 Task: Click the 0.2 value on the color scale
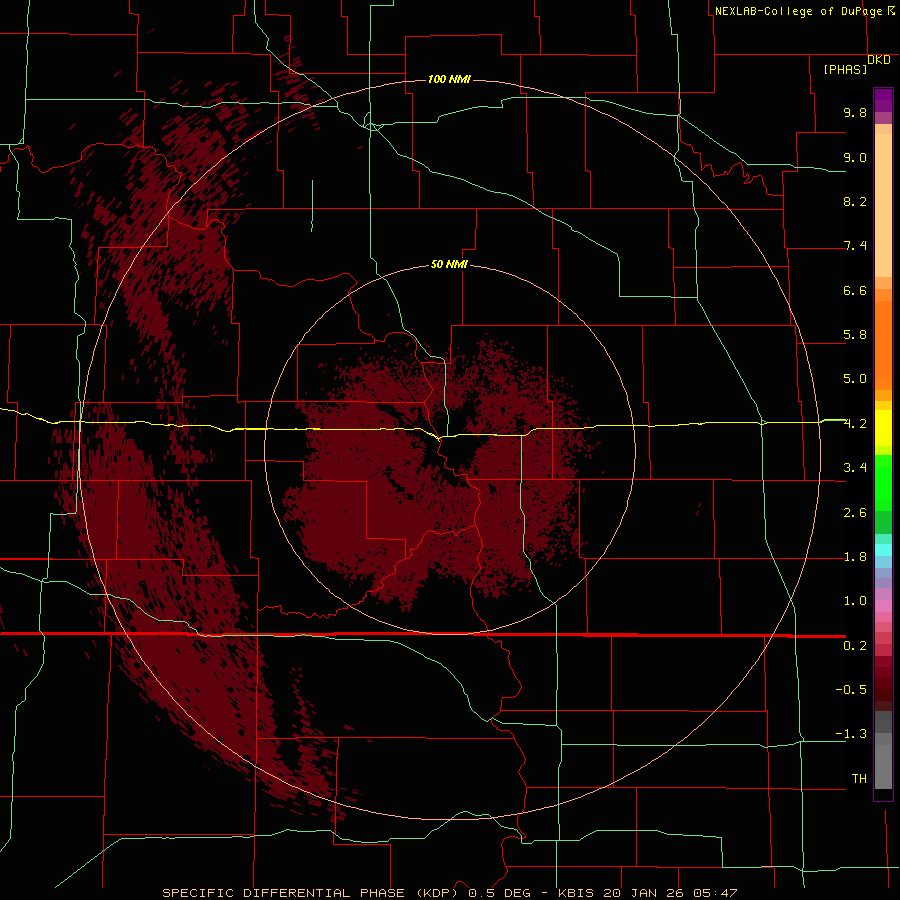pos(855,646)
